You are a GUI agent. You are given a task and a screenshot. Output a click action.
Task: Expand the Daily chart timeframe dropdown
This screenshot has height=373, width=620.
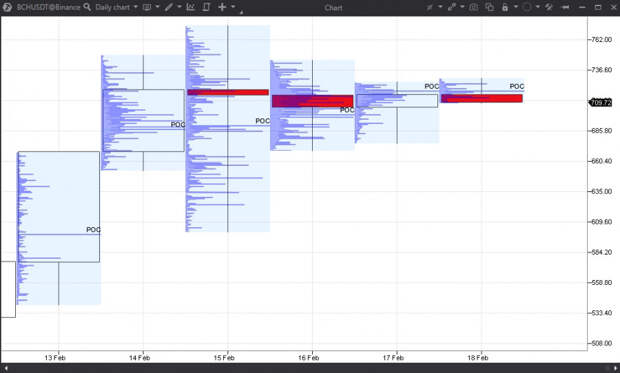pyautogui.click(x=136, y=7)
